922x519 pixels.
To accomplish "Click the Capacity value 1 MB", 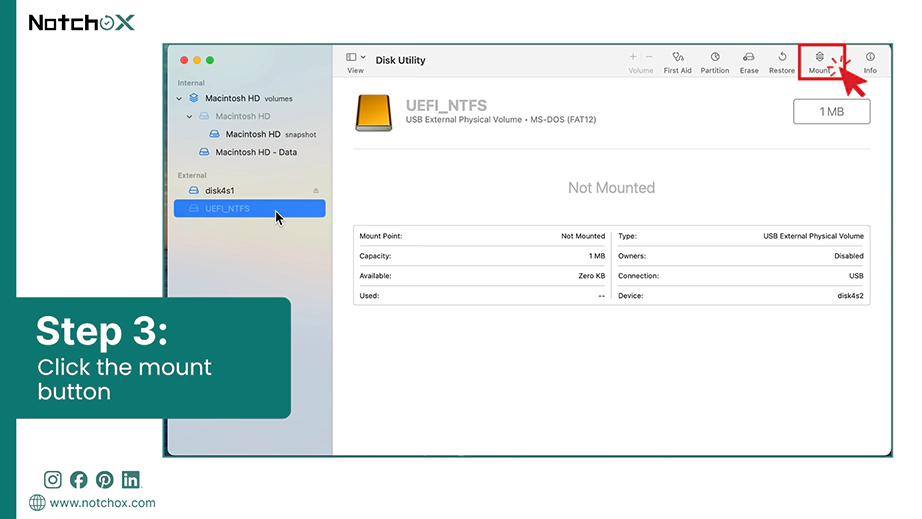I will 597,256.
